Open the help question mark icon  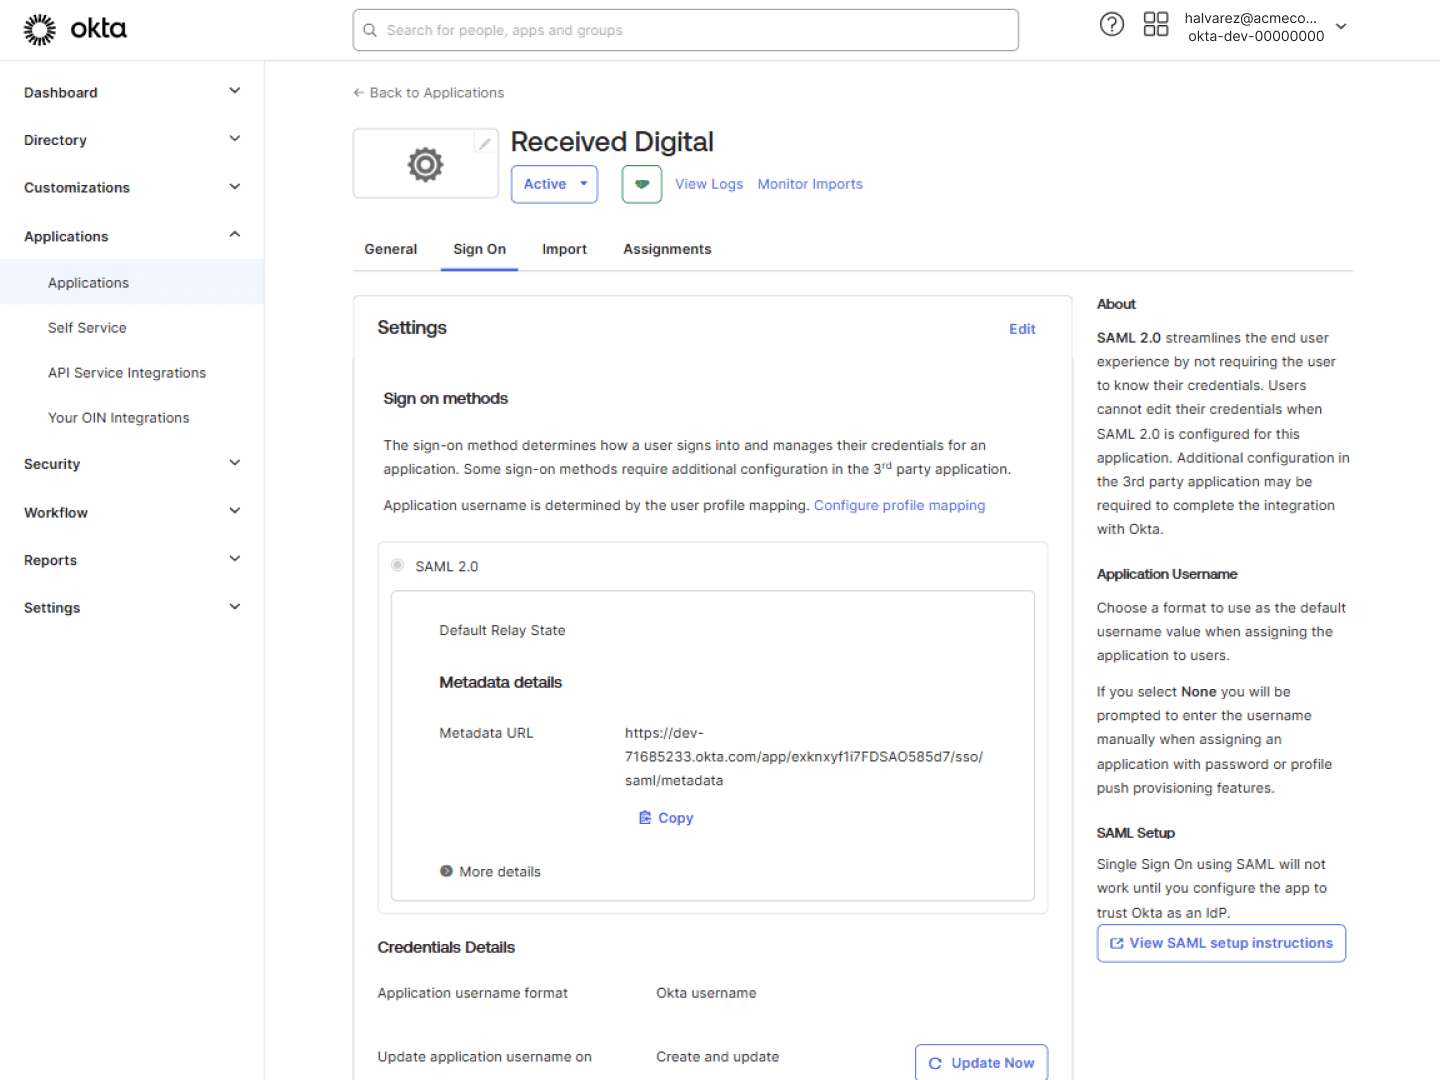coord(1111,24)
